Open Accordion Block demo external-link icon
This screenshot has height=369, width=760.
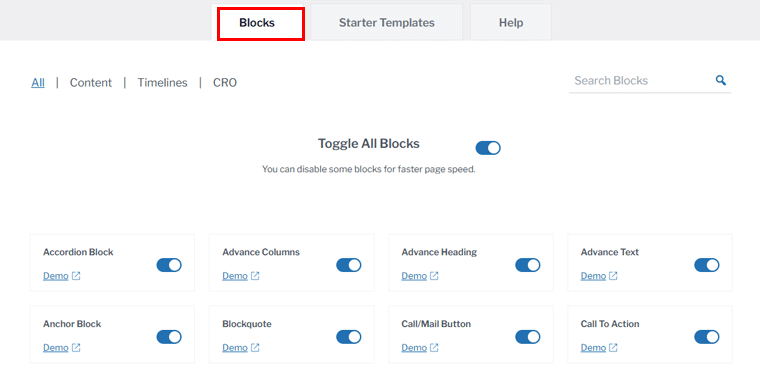[x=76, y=276]
